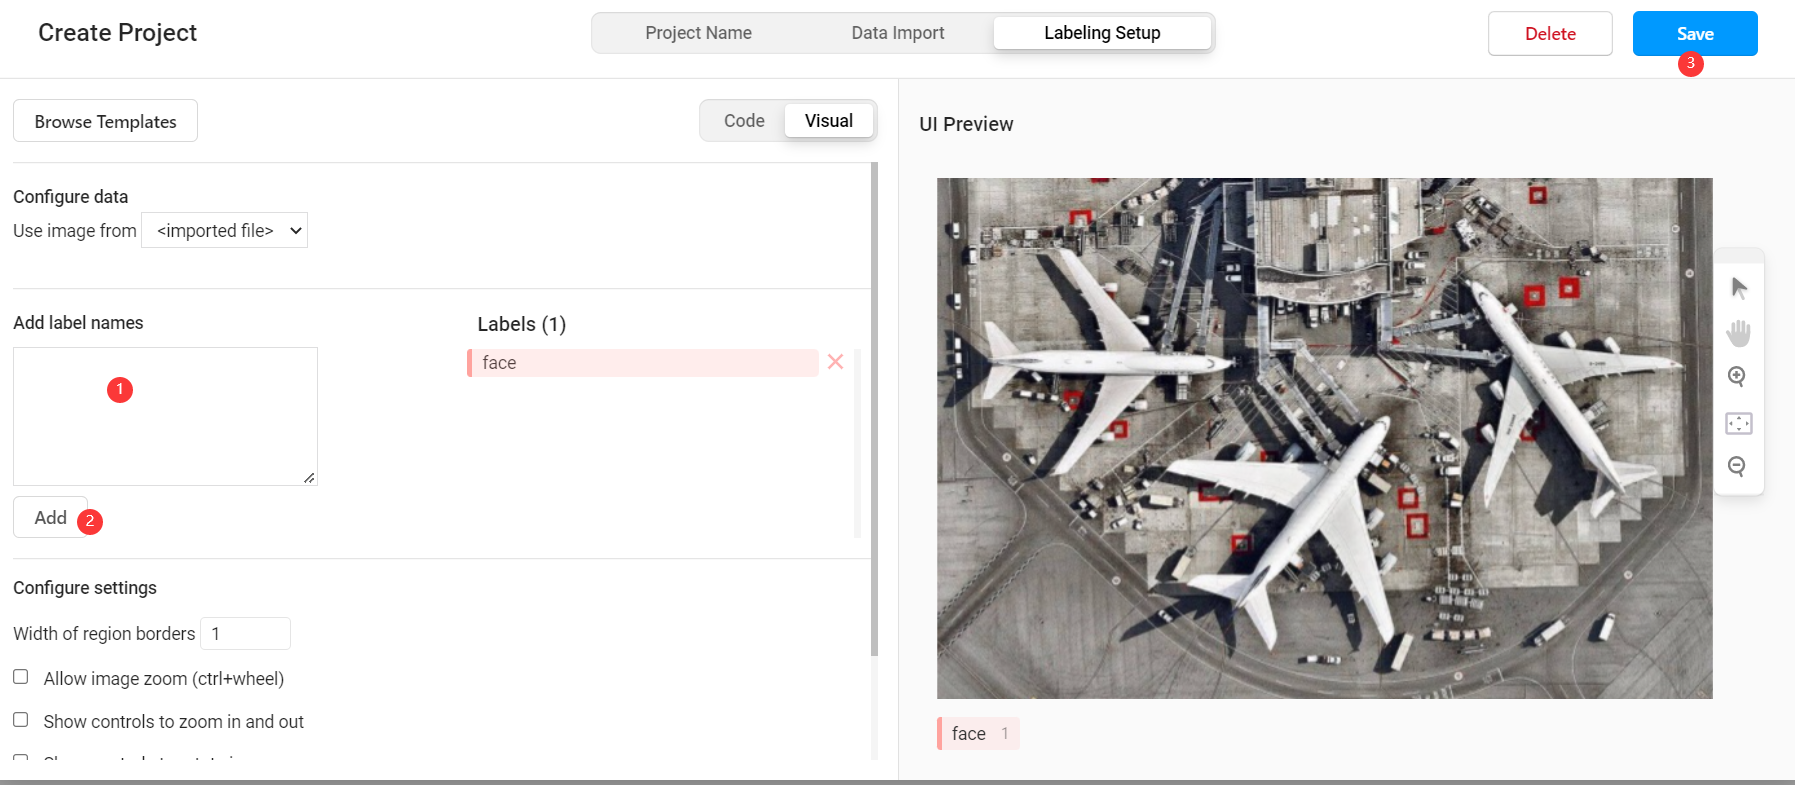Image resolution: width=1795 pixels, height=785 pixels.
Task: Open the Use image from dropdown
Action: pyautogui.click(x=225, y=230)
